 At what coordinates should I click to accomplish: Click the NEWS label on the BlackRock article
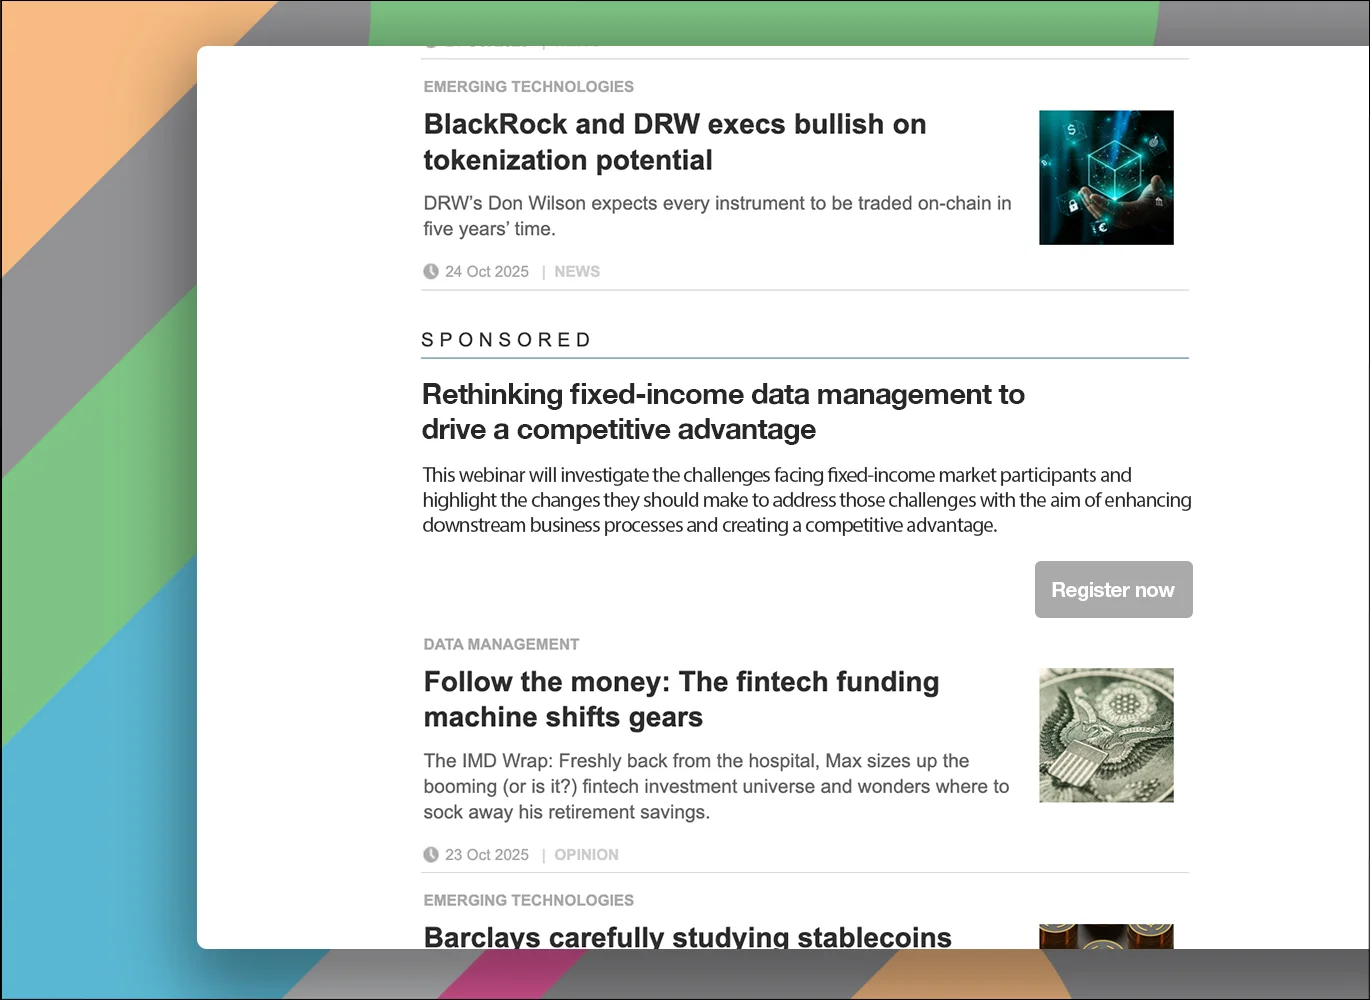click(x=577, y=271)
